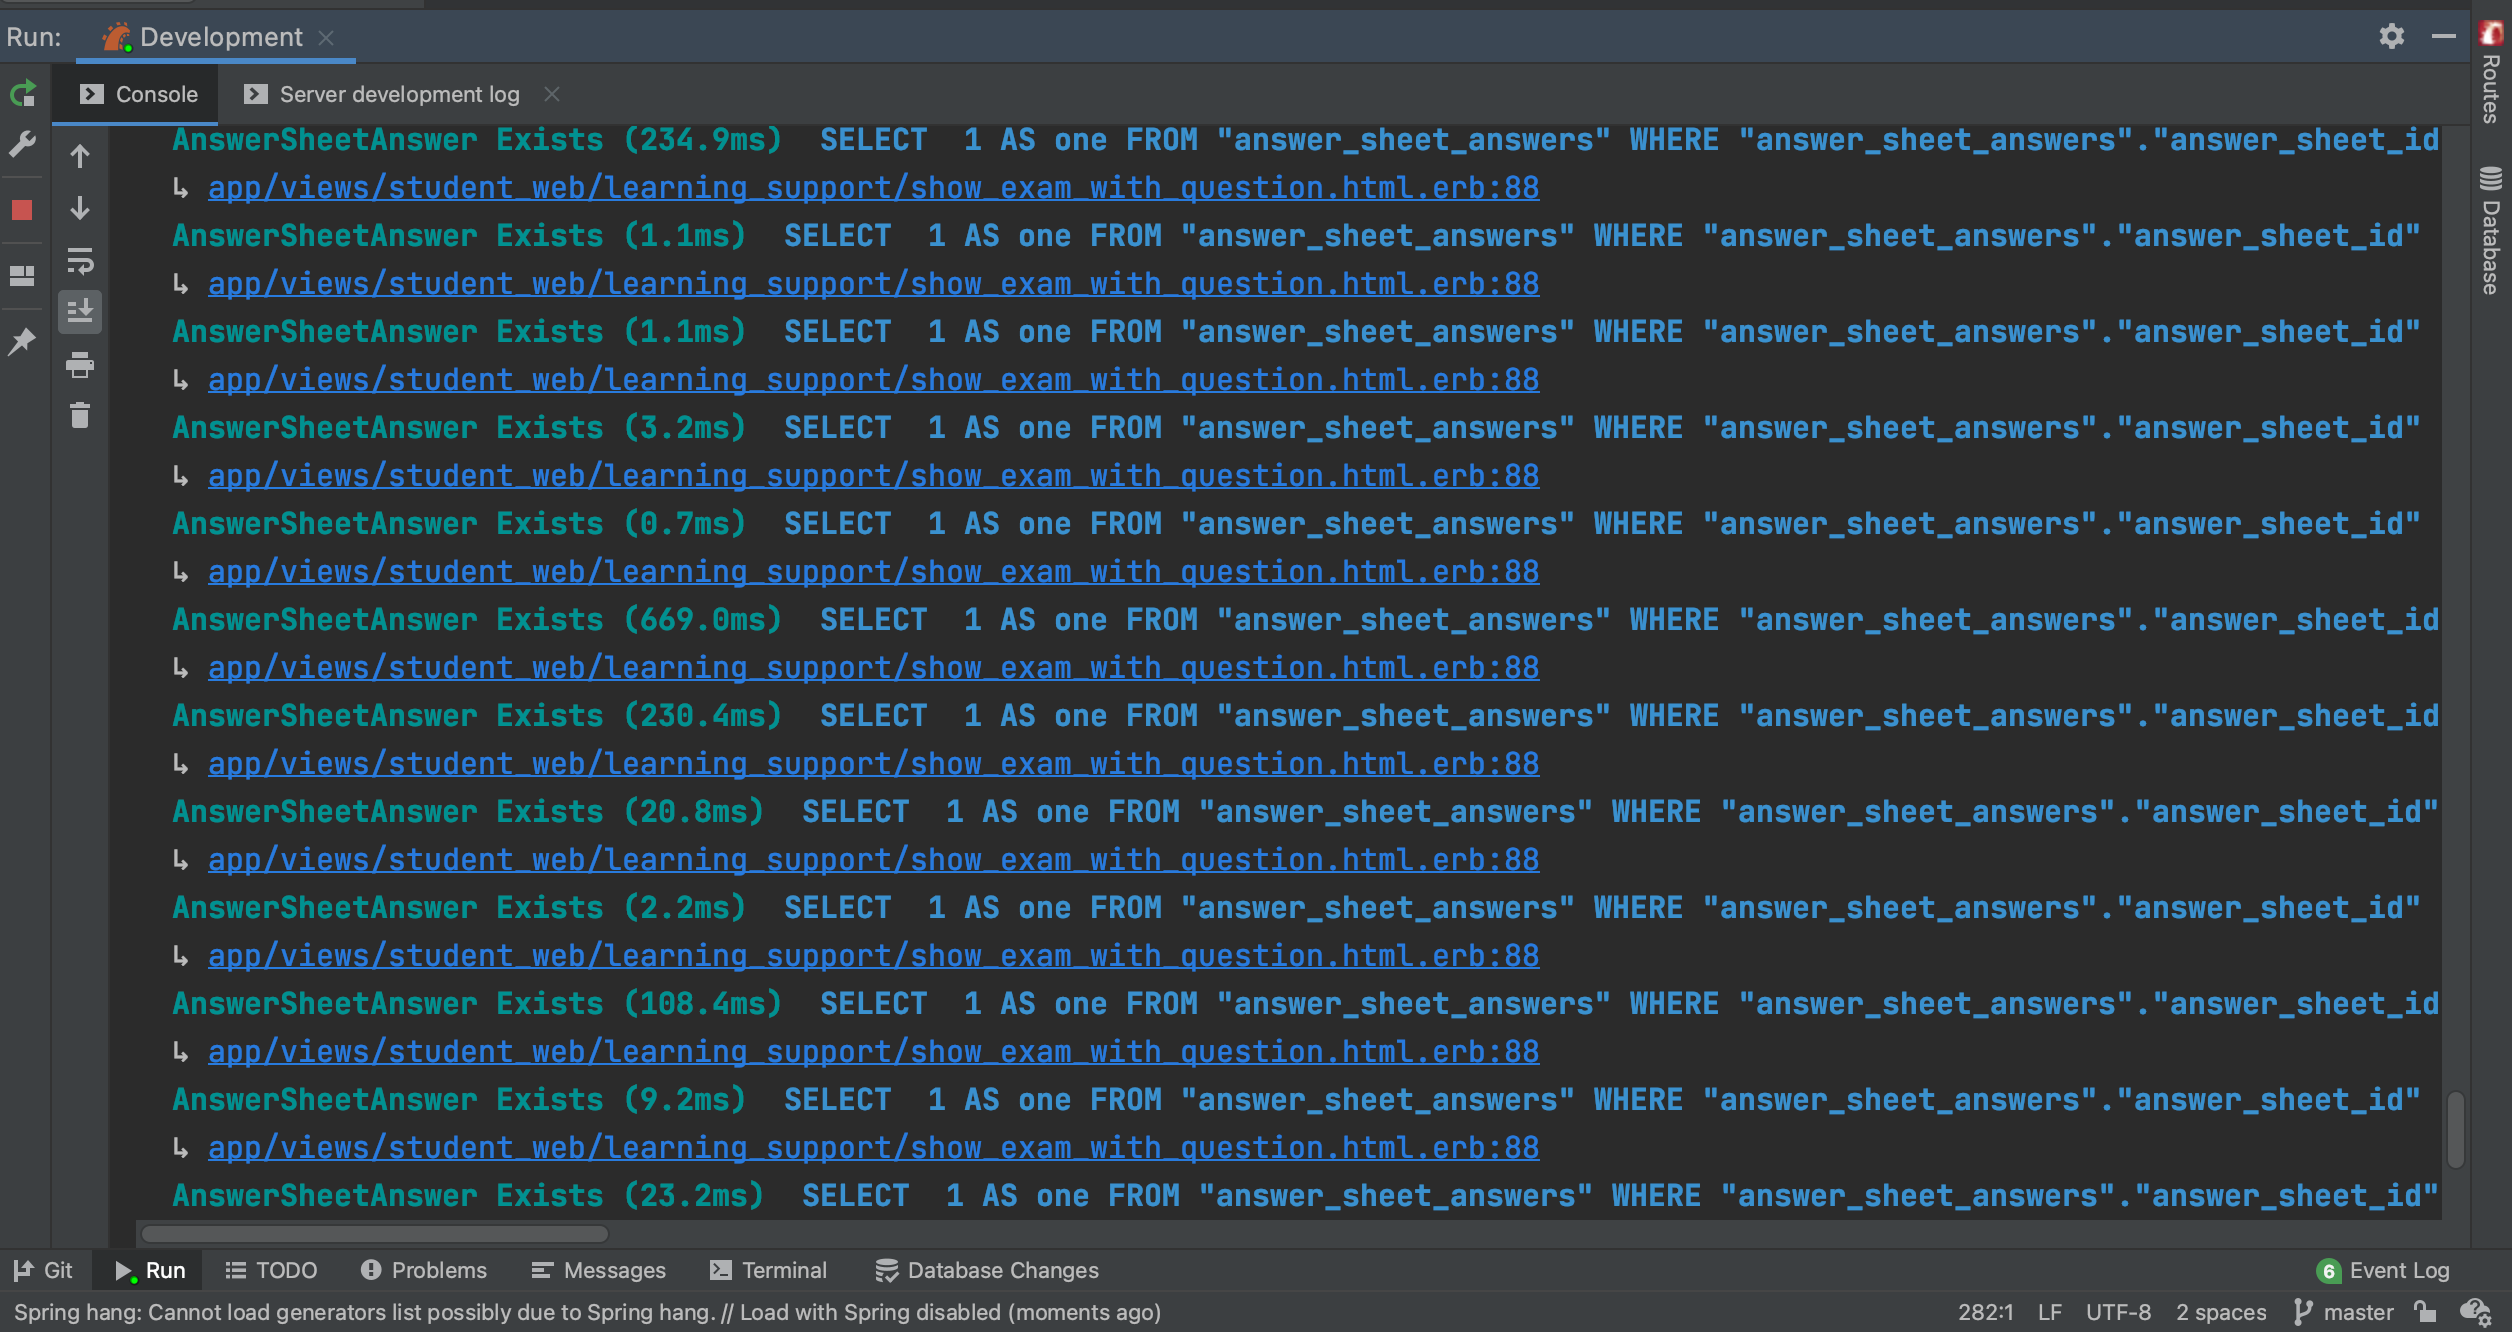Click the horizontal console scrollbar
The height and width of the screenshot is (1332, 2512).
pos(376,1234)
